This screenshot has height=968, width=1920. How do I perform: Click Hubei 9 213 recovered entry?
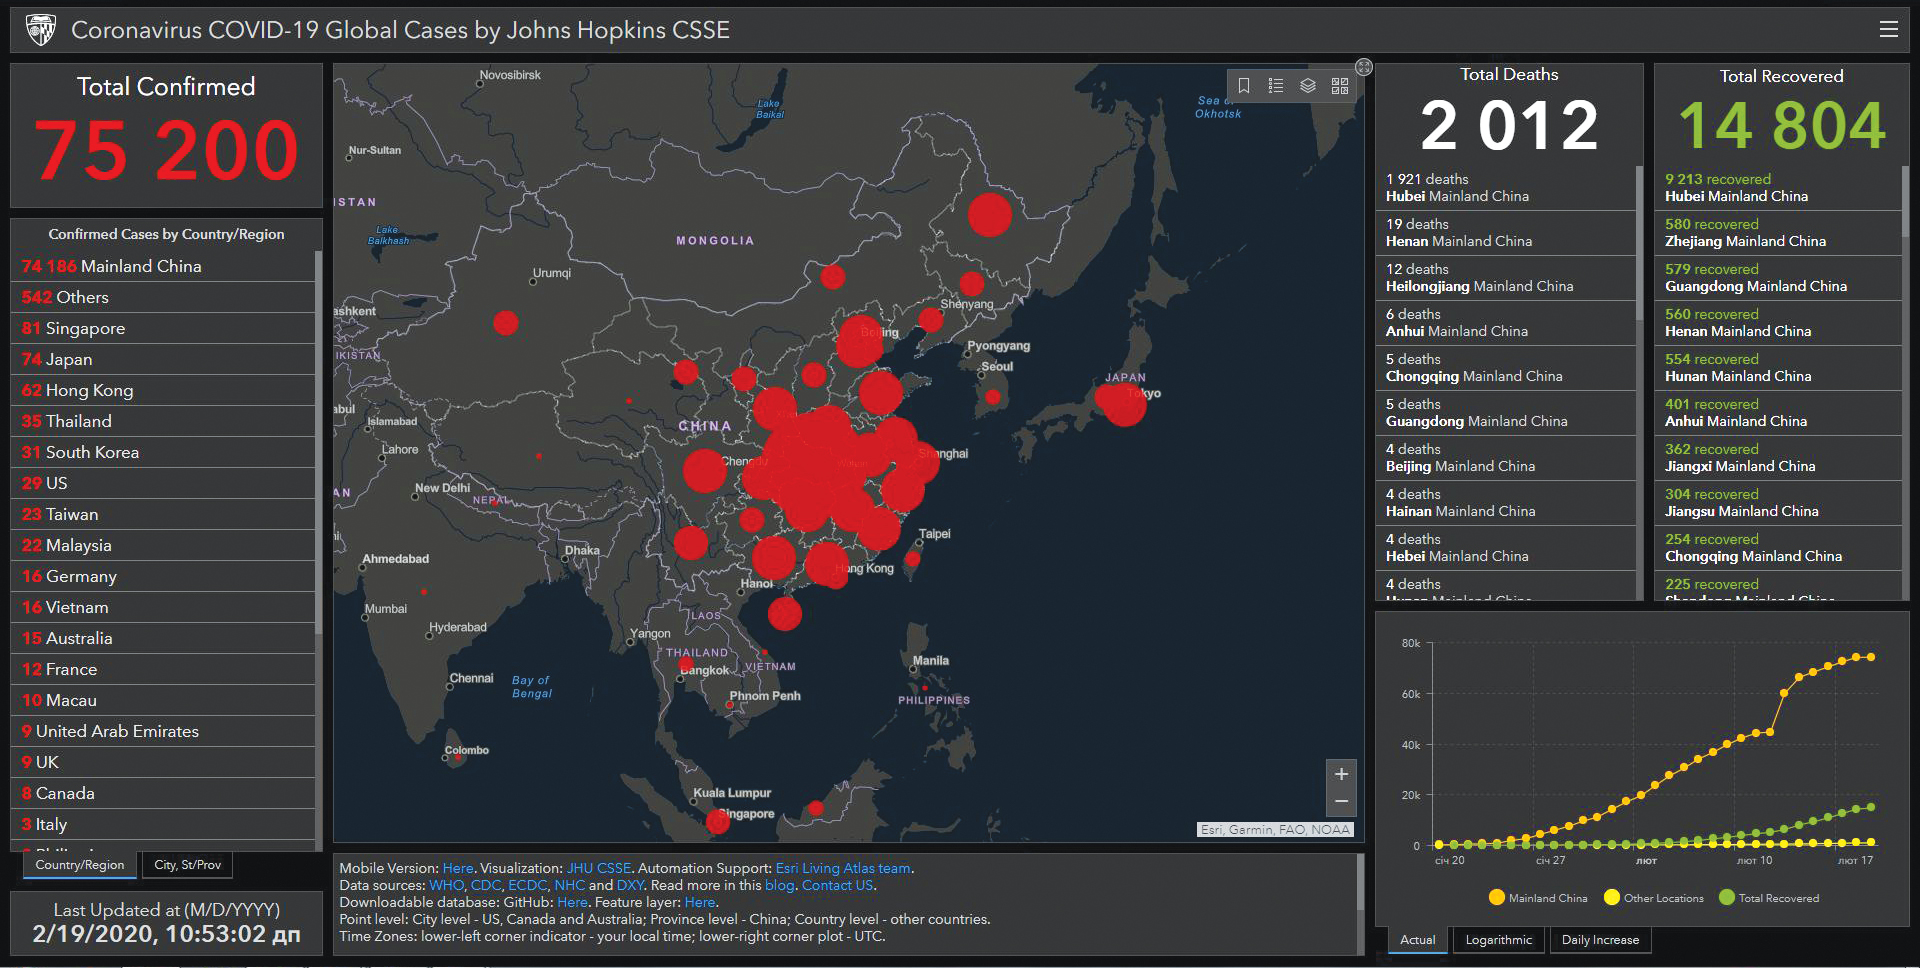point(1780,188)
